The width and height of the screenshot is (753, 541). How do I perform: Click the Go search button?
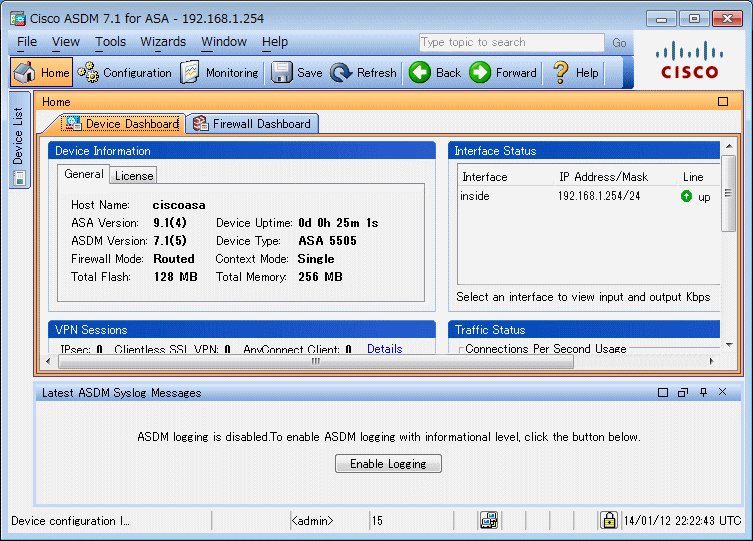tap(619, 43)
